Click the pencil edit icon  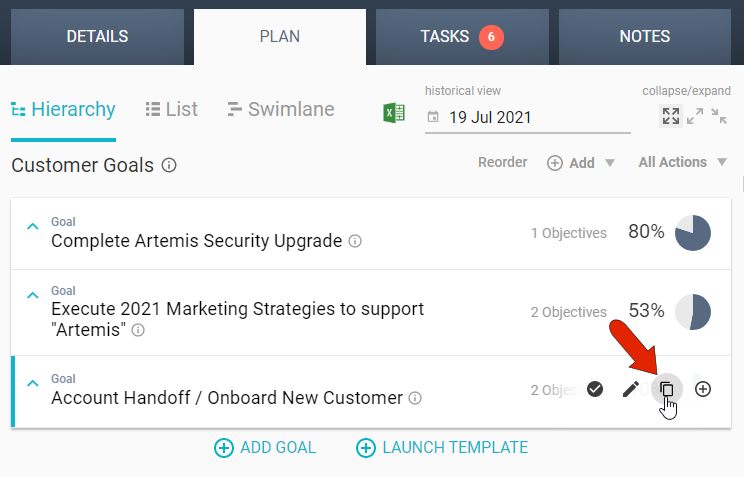[630, 389]
